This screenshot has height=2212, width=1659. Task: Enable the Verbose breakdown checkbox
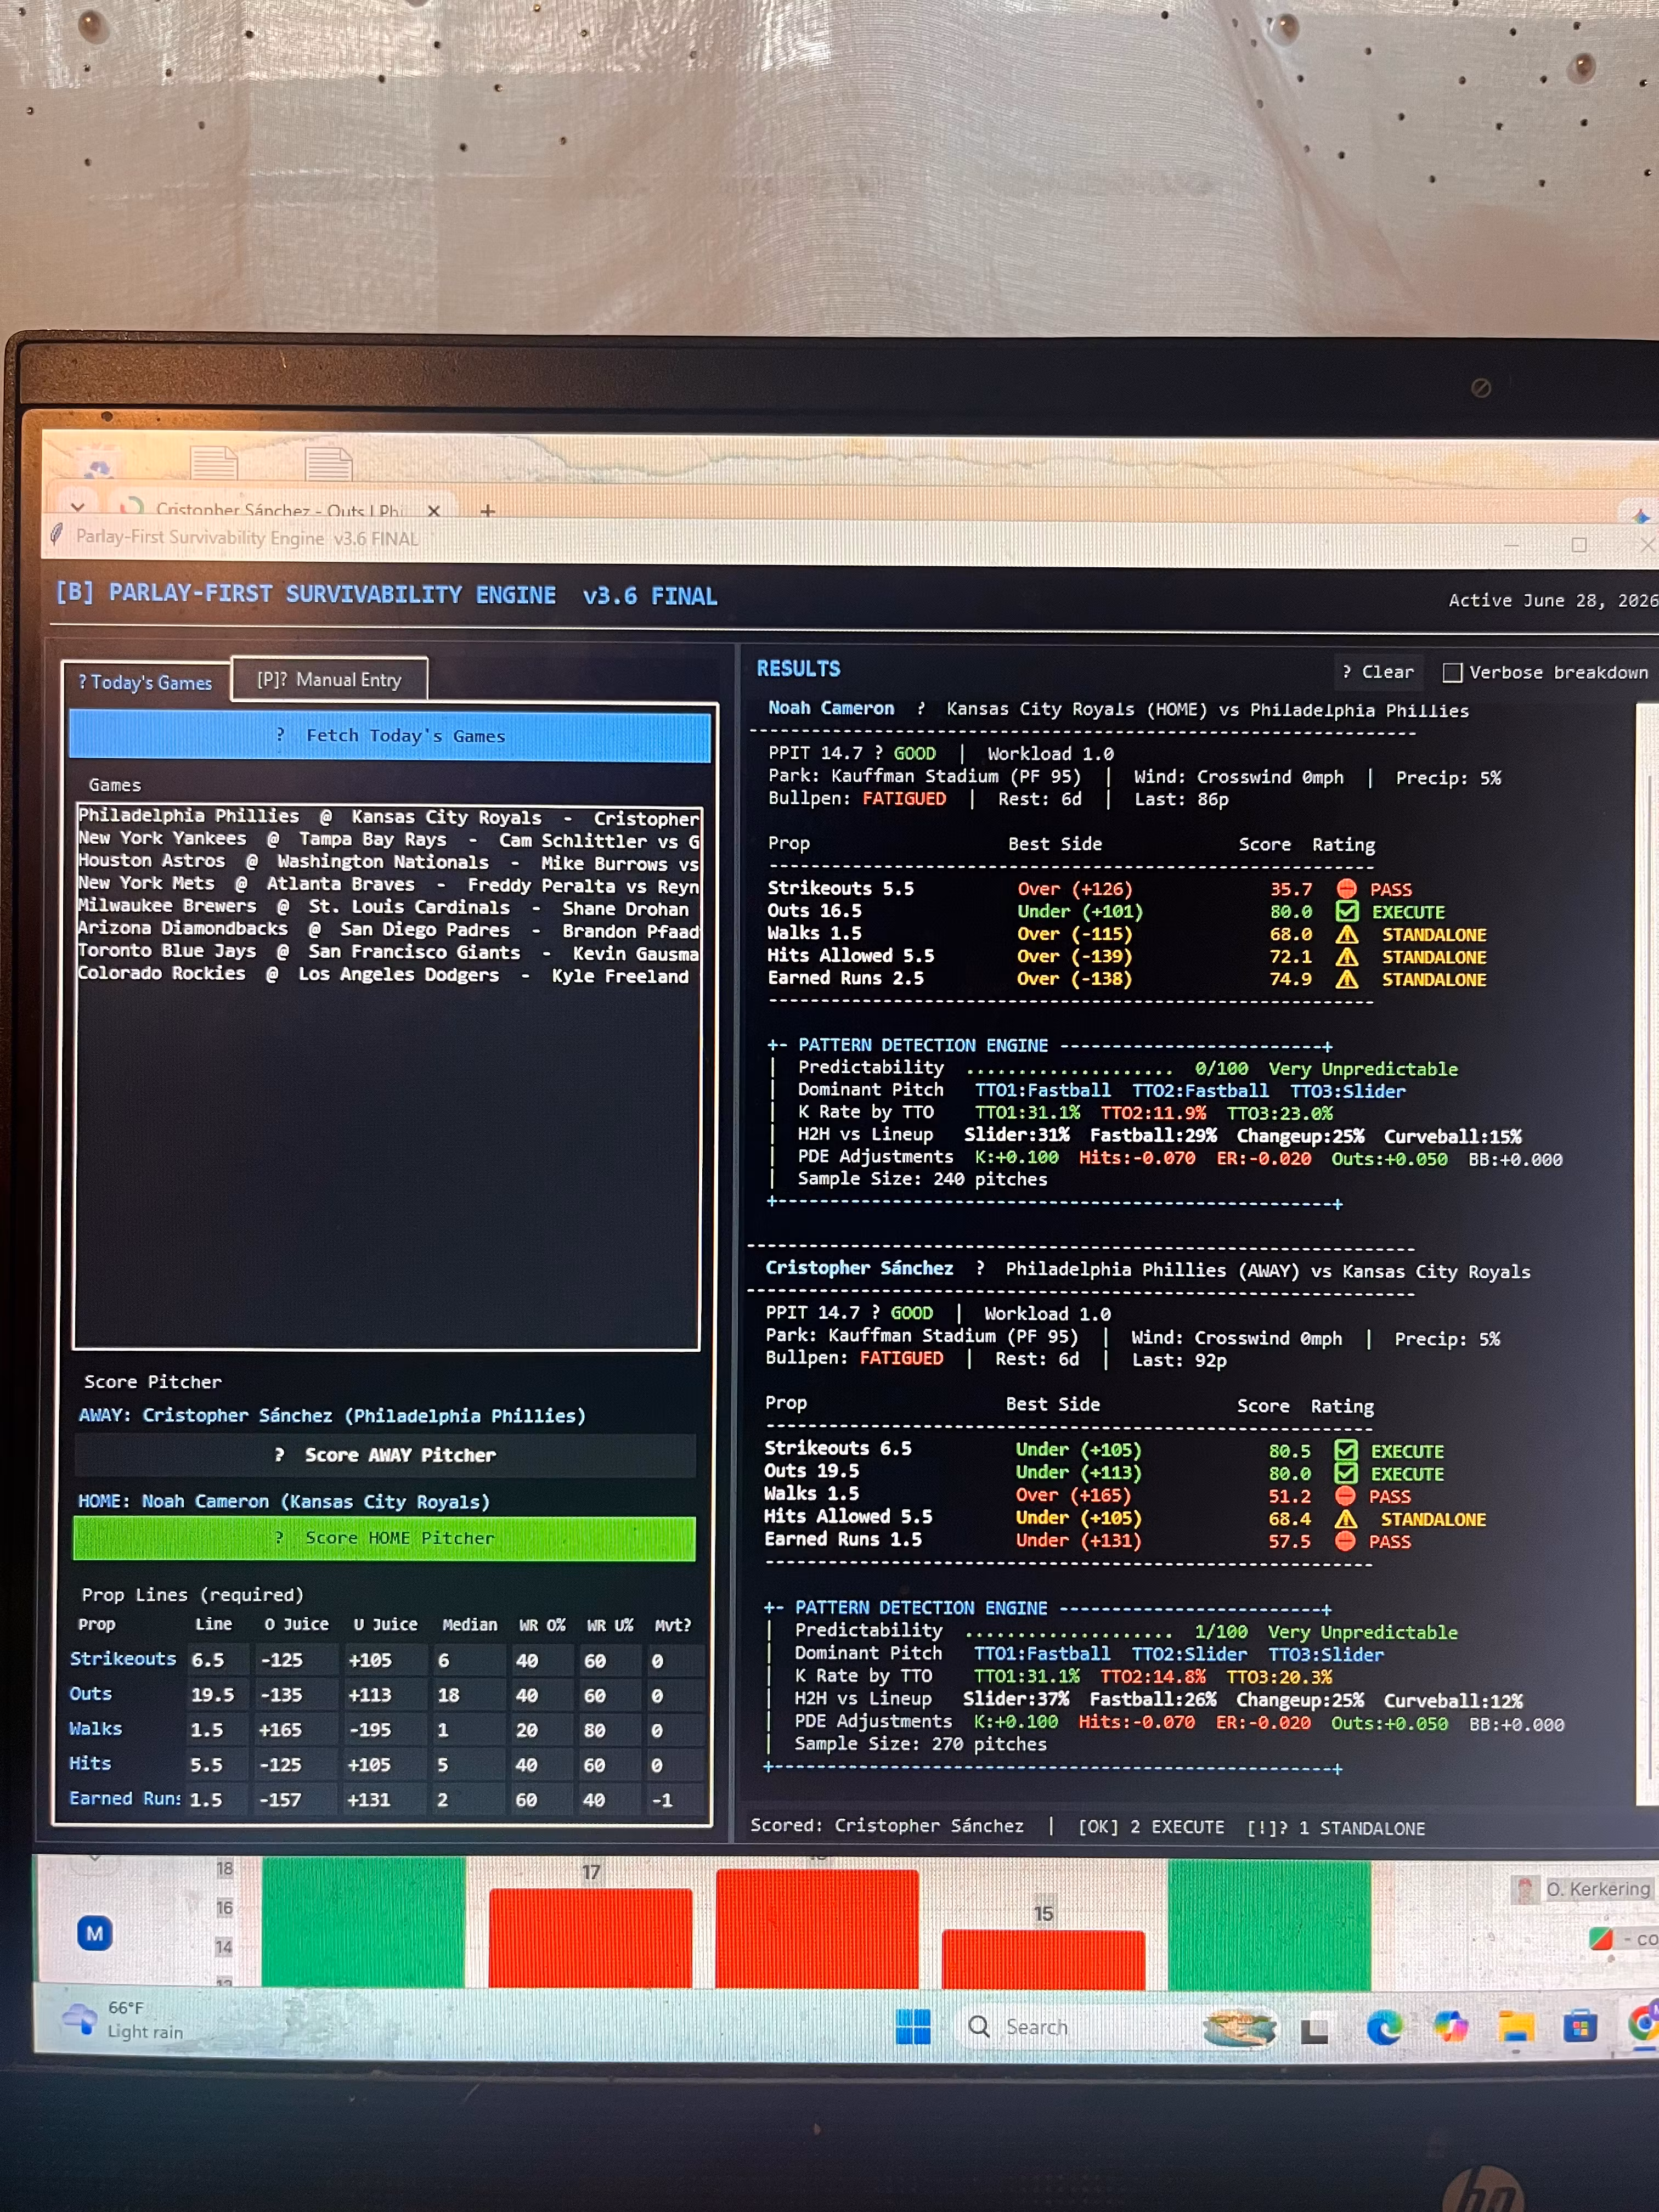tap(1452, 672)
